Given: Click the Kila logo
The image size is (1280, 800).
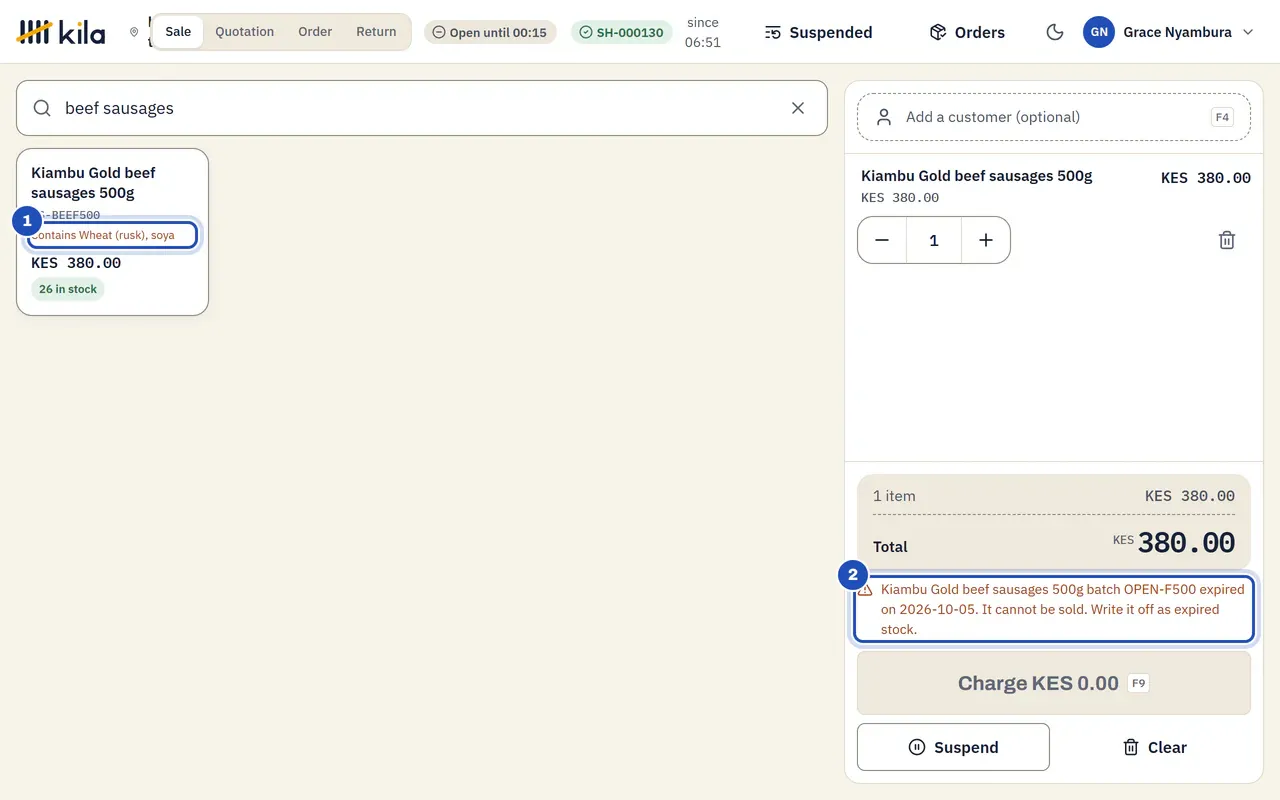Looking at the screenshot, I should (61, 32).
